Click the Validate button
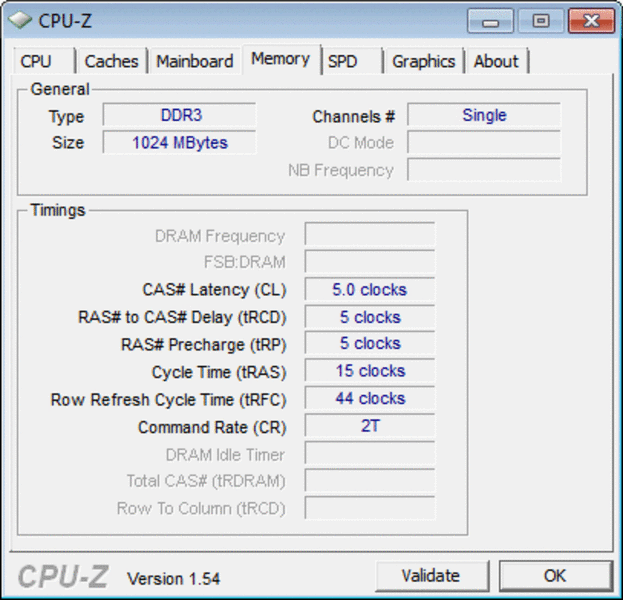 click(x=432, y=575)
